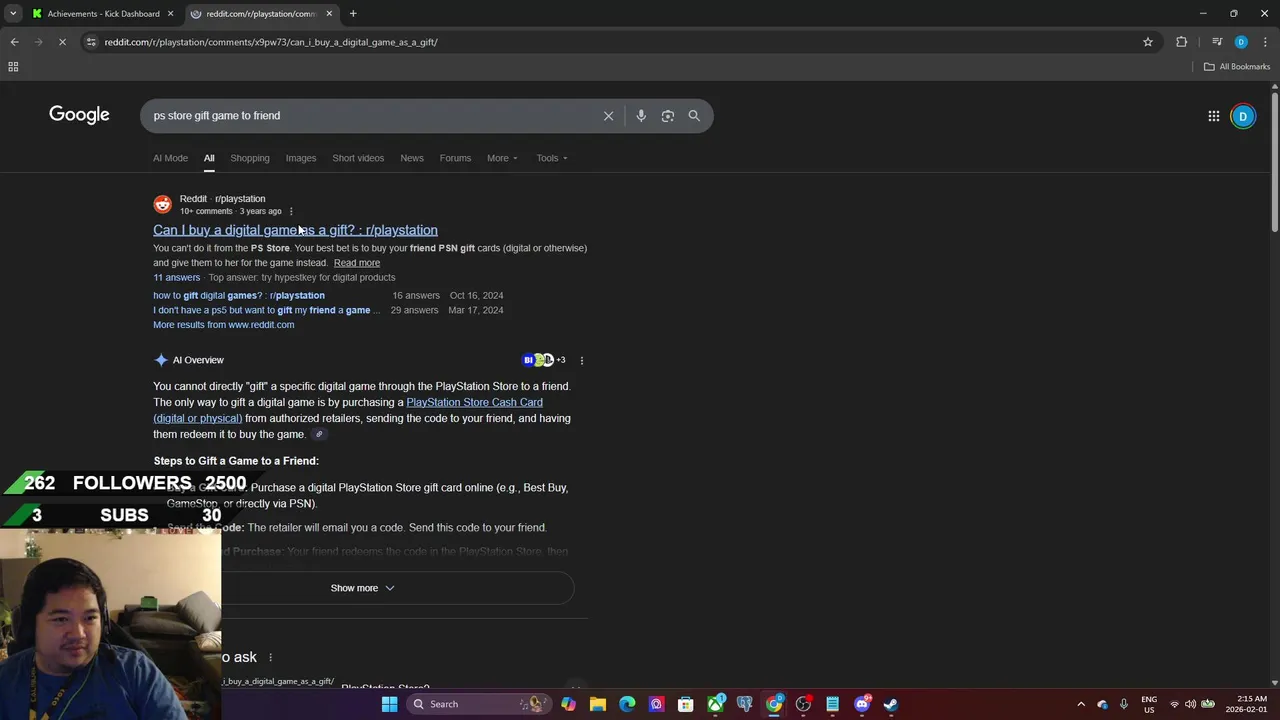Open PlayStation Store Cash Card link
Image resolution: width=1280 pixels, height=720 pixels.
[348, 410]
